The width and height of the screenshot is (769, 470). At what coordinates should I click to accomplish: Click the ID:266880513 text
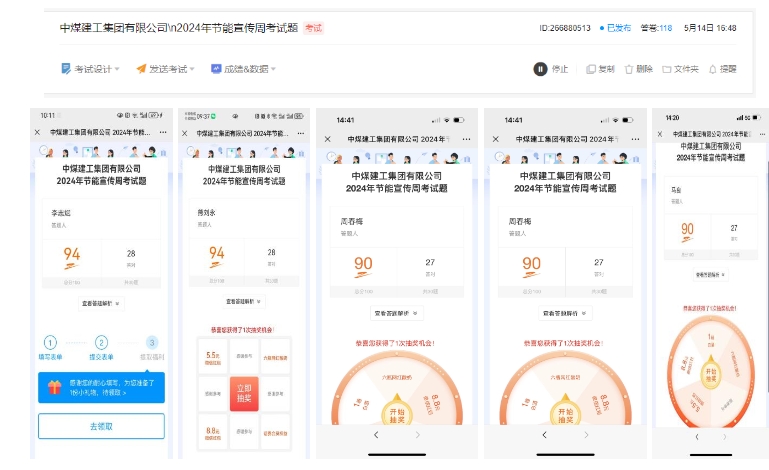pyautogui.click(x=565, y=28)
